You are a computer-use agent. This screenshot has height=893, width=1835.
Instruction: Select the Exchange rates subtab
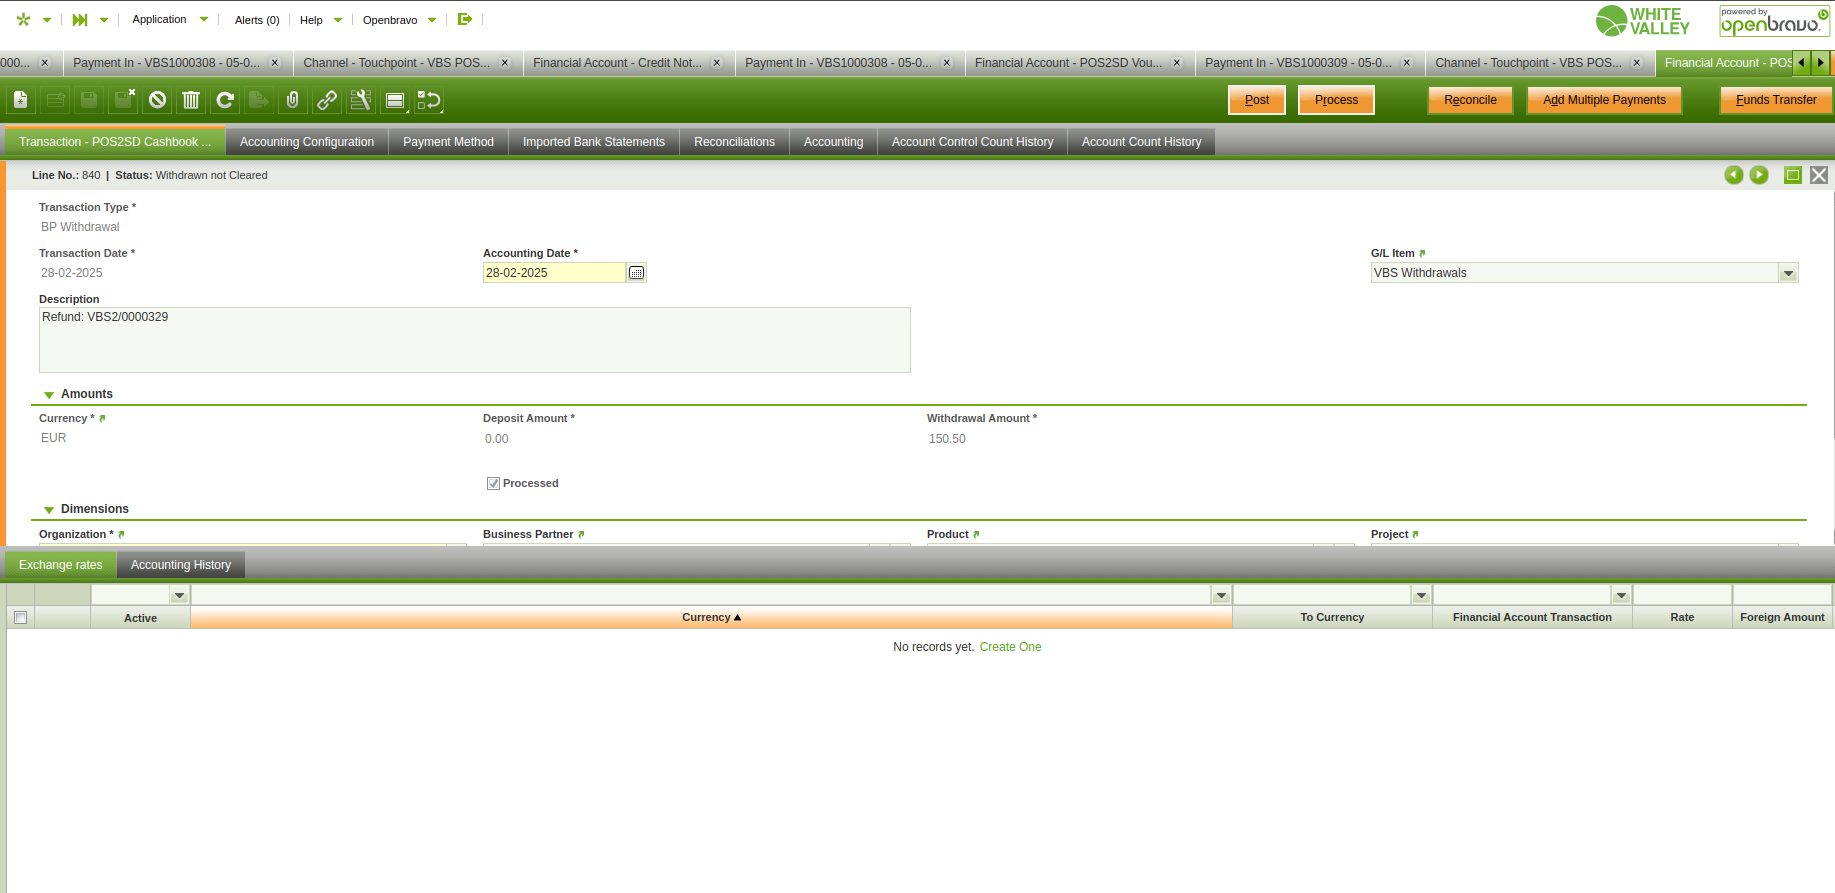coord(61,565)
